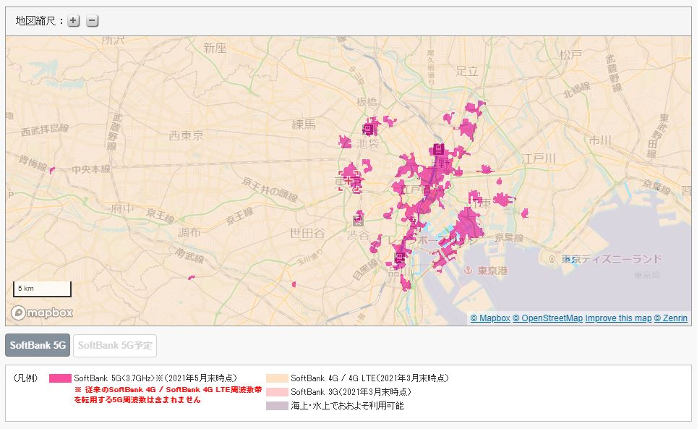Screen dimensions: 698x430
Task: Click the 東京港 port marker icon
Action: click(x=468, y=270)
